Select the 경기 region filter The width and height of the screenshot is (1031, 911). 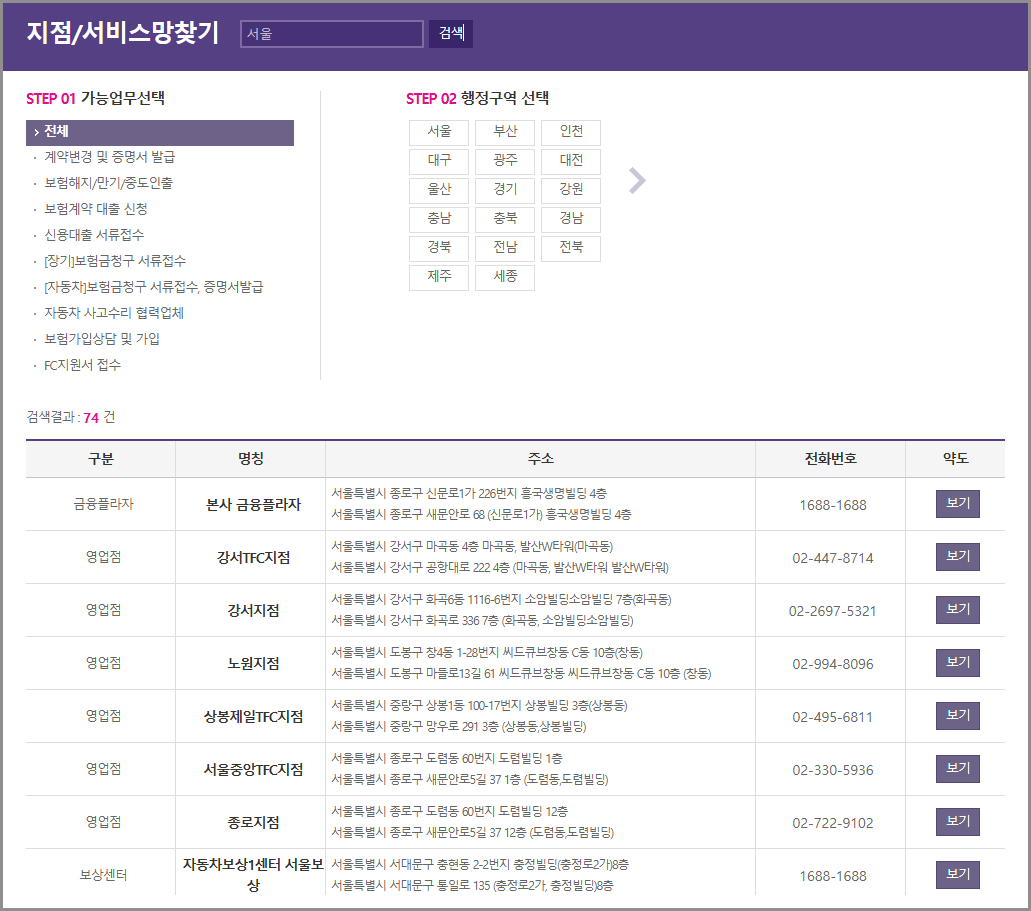[x=505, y=190]
